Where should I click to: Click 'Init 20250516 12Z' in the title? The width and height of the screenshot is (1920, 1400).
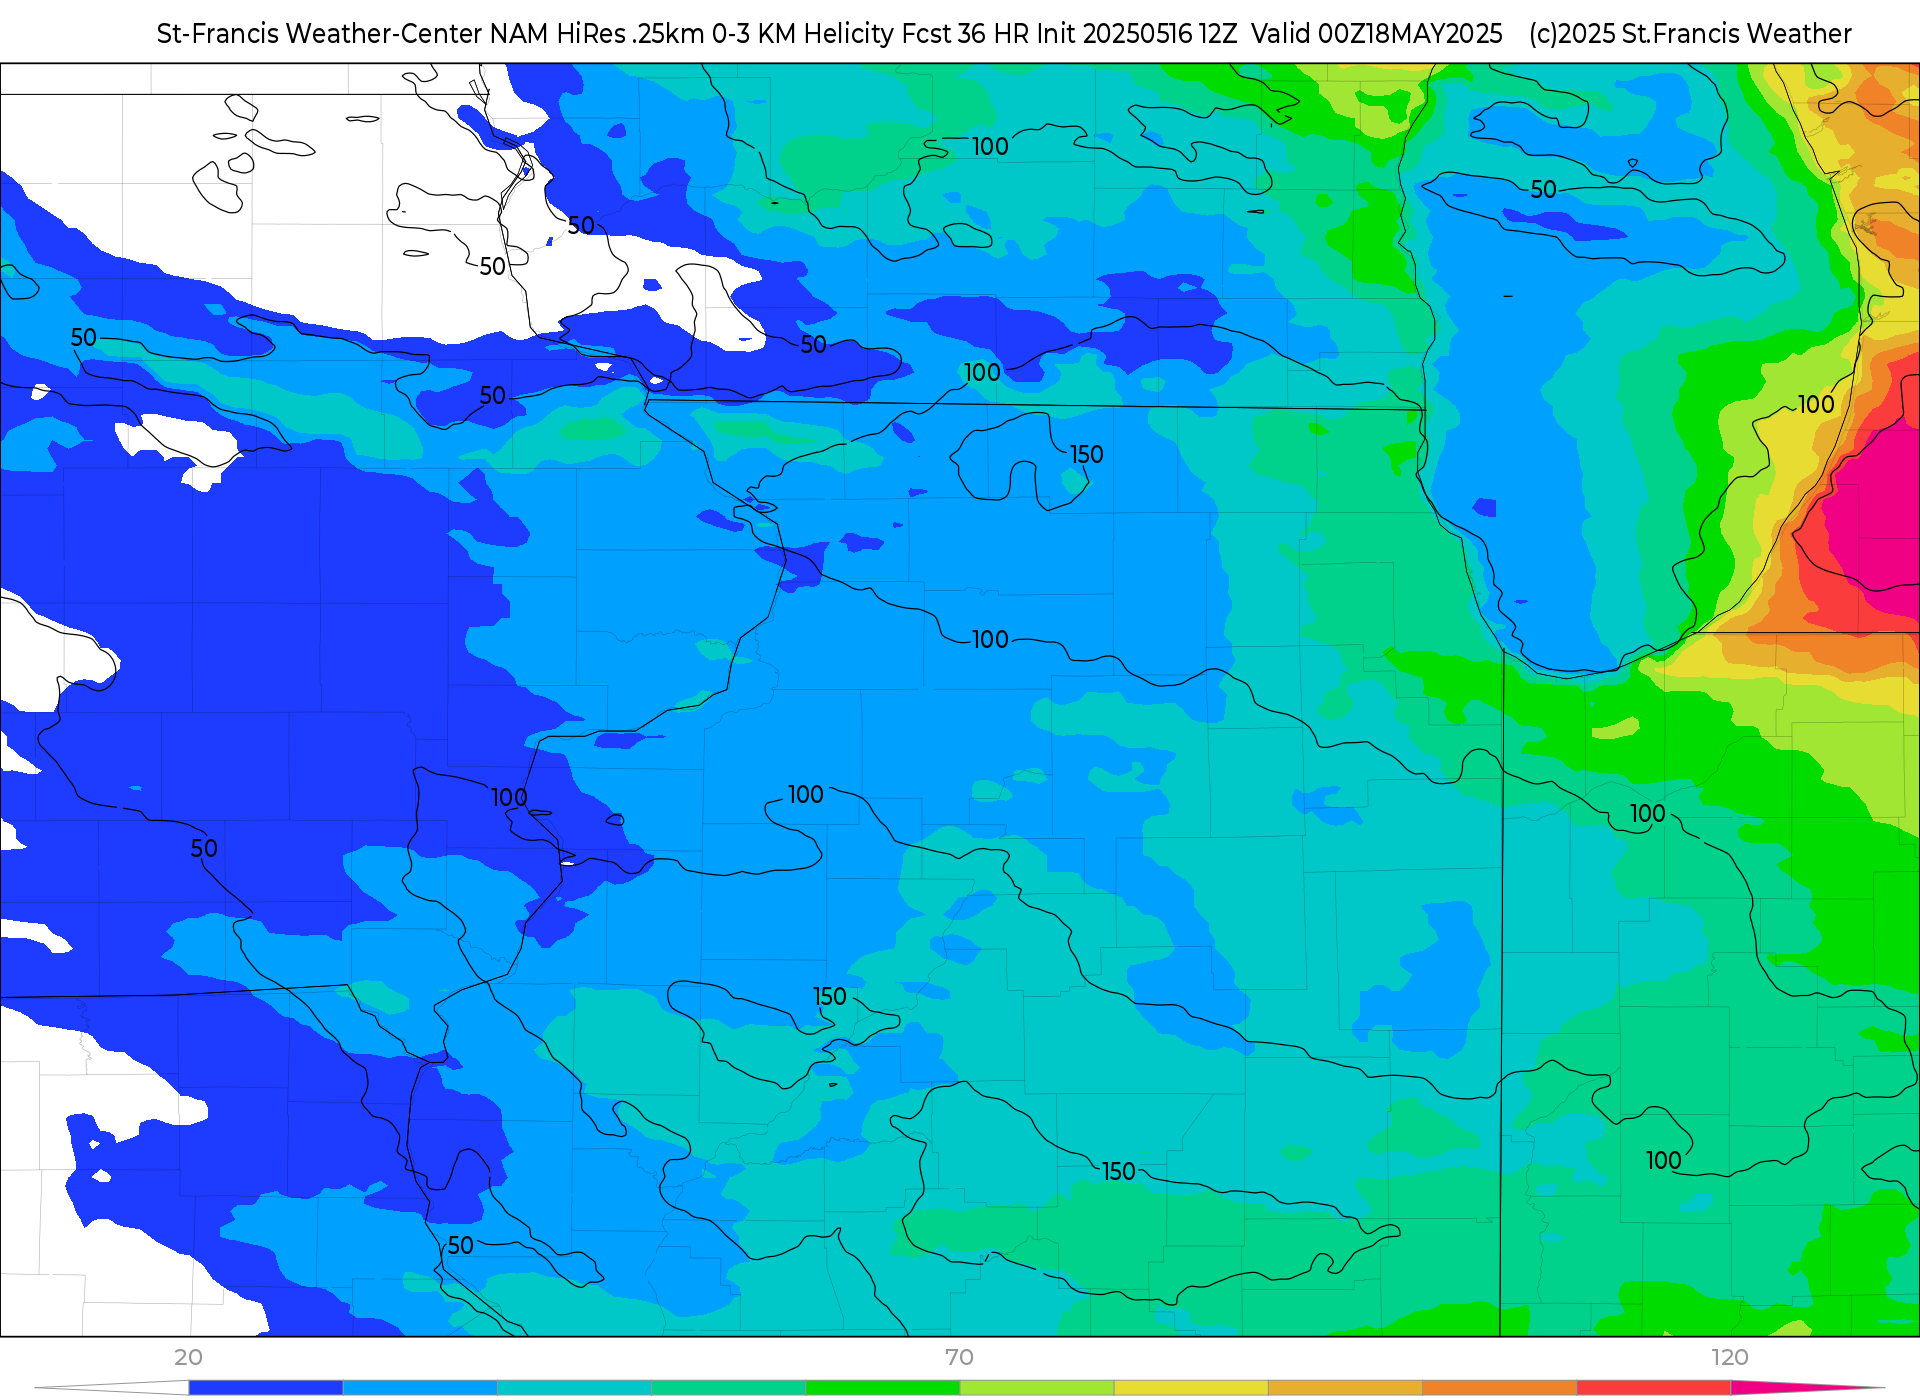(x=1137, y=34)
